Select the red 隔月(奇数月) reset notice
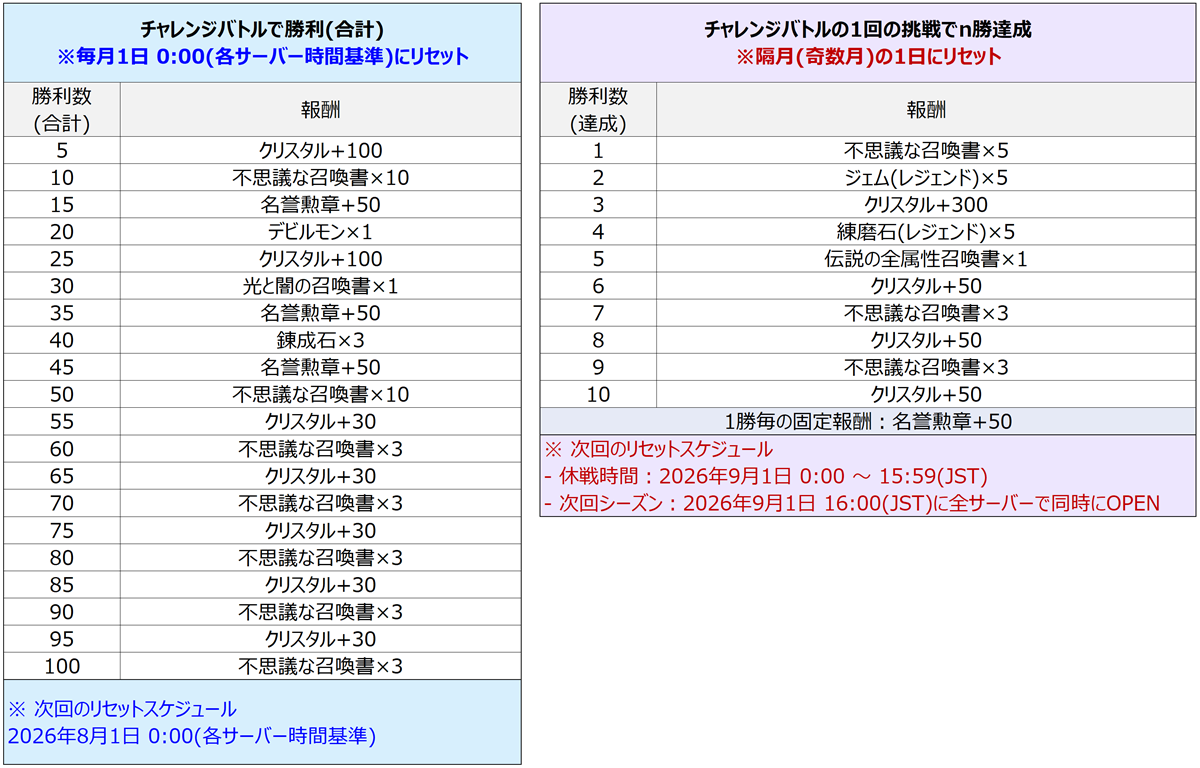Viewport: 1200px width, 768px height. (x=868, y=57)
